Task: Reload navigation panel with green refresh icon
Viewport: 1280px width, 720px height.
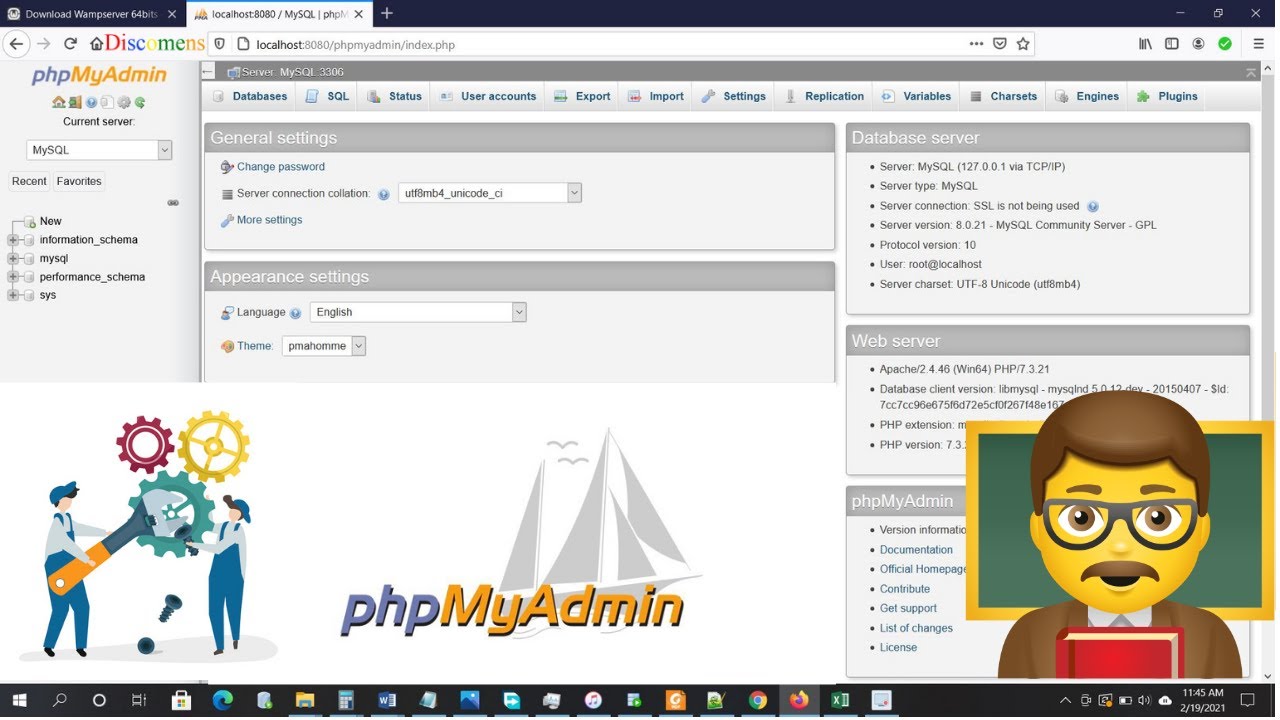Action: click(140, 102)
